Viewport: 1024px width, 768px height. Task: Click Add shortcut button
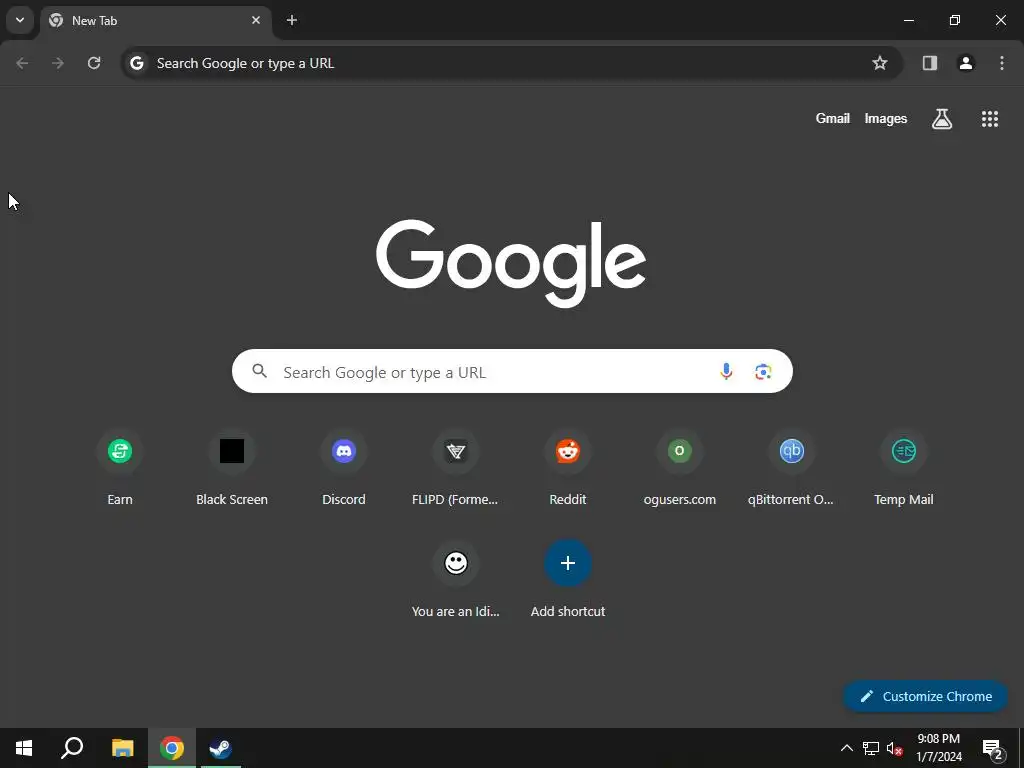point(568,580)
